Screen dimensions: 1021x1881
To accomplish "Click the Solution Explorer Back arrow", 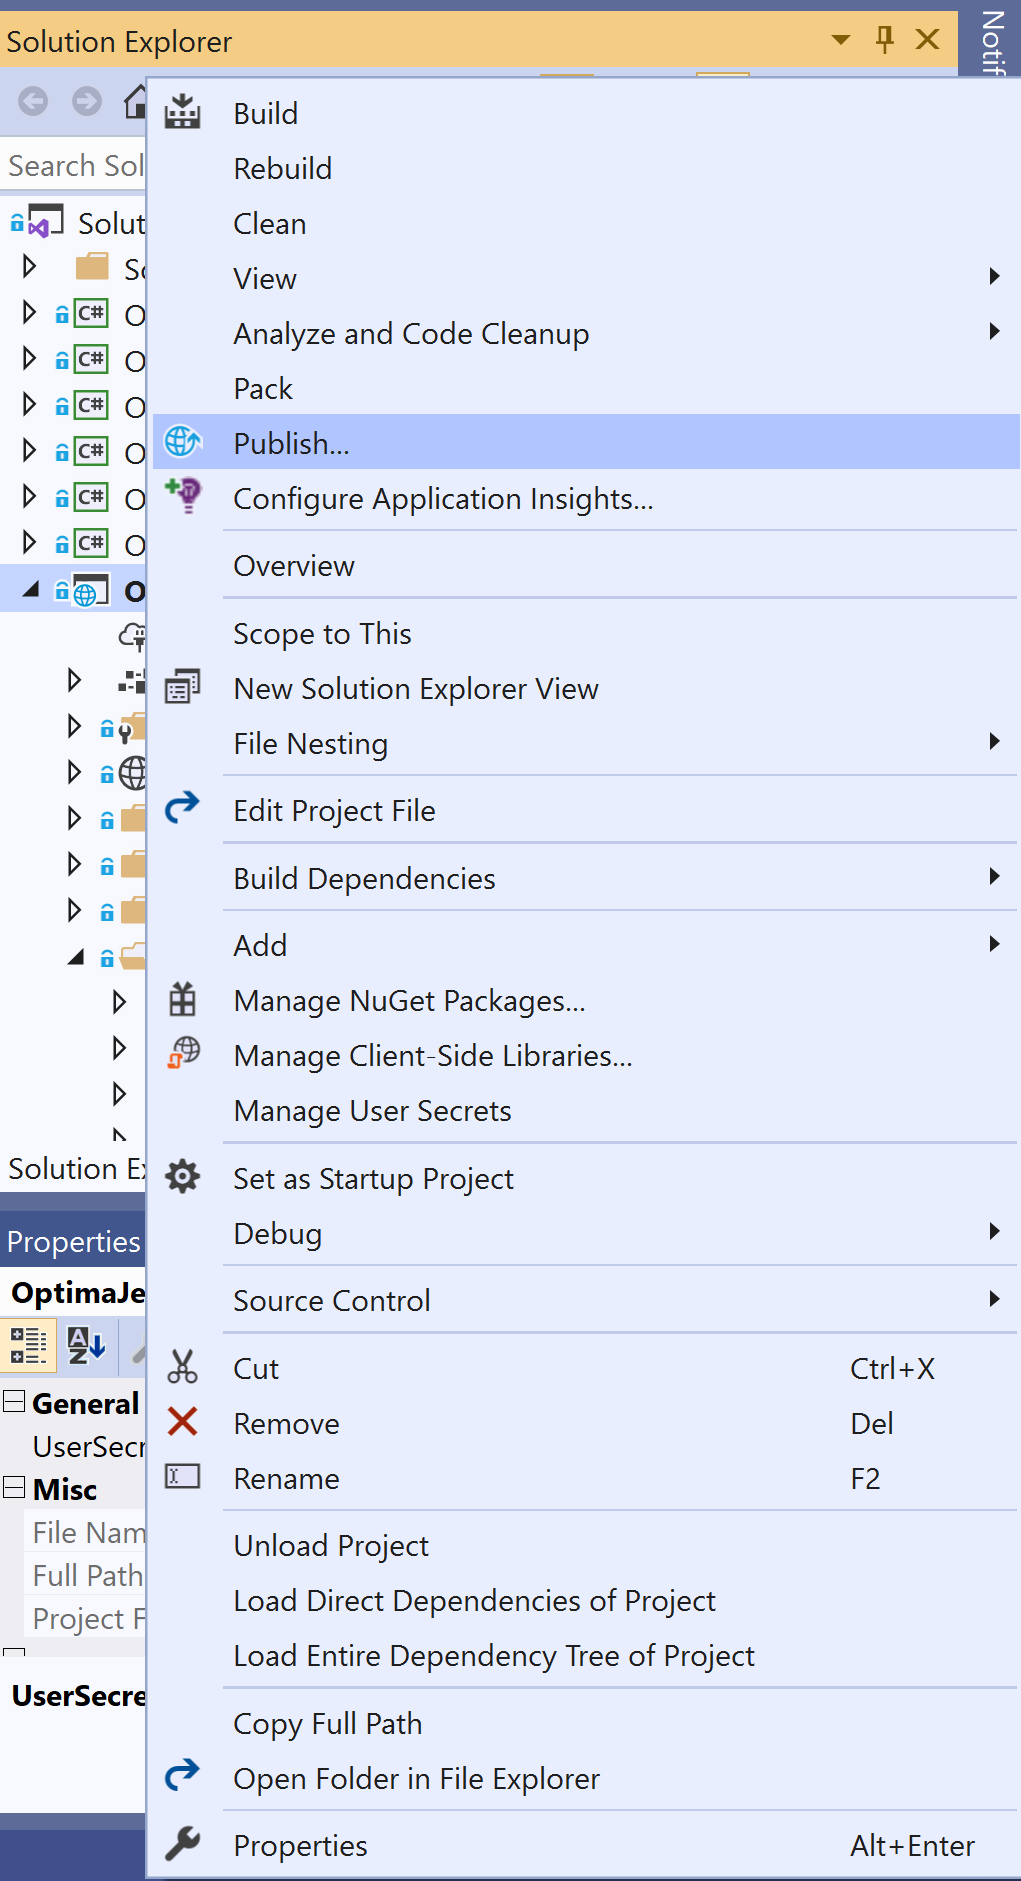I will point(33,101).
